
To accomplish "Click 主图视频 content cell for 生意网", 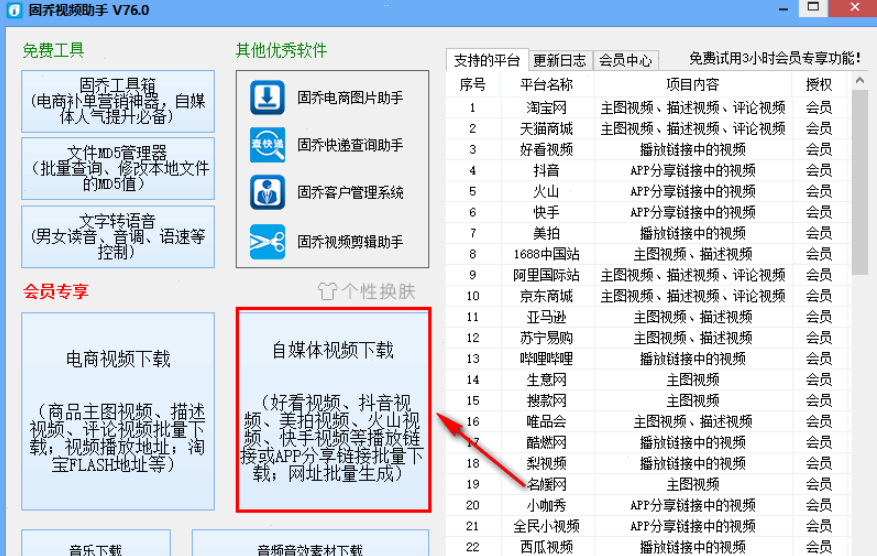I will (692, 380).
